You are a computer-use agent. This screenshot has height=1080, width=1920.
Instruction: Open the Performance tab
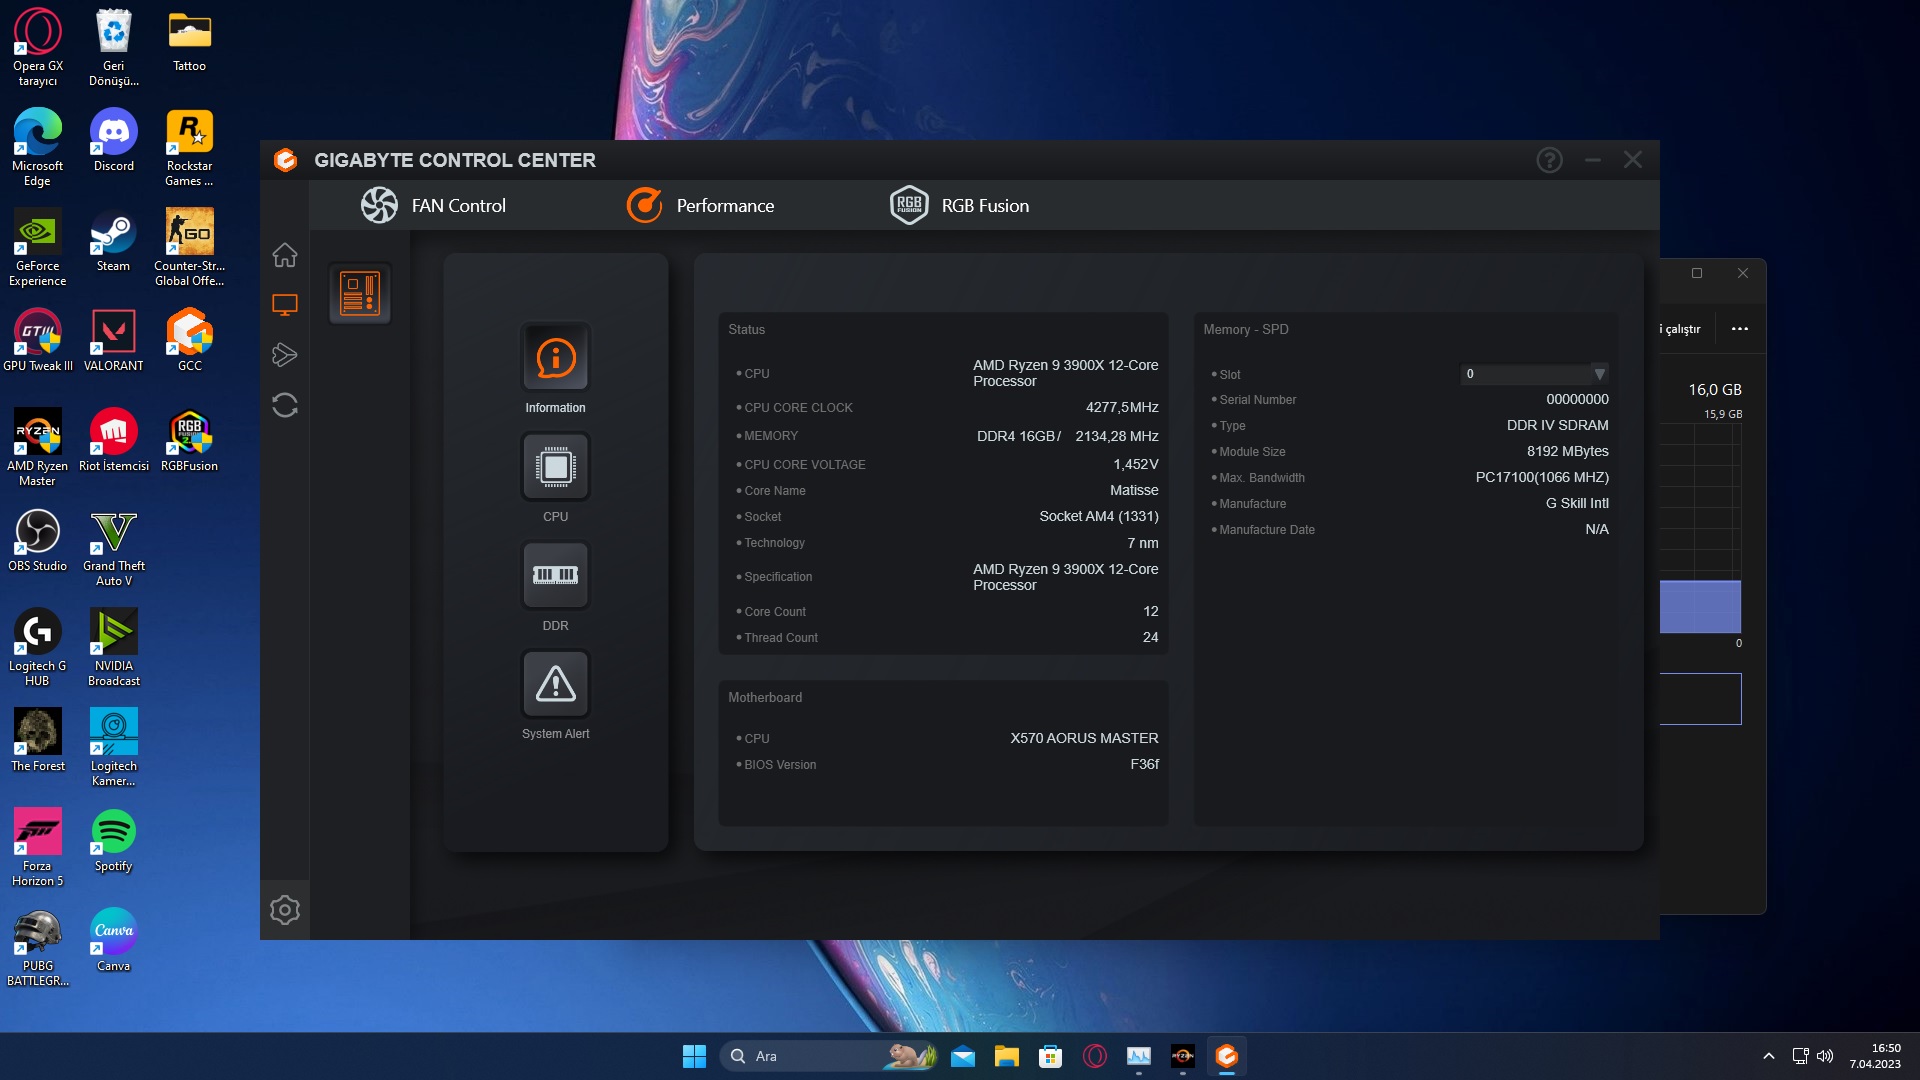[x=700, y=206]
